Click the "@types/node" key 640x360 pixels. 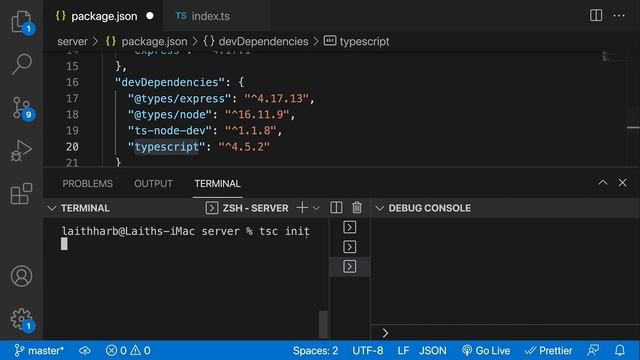click(x=169, y=115)
